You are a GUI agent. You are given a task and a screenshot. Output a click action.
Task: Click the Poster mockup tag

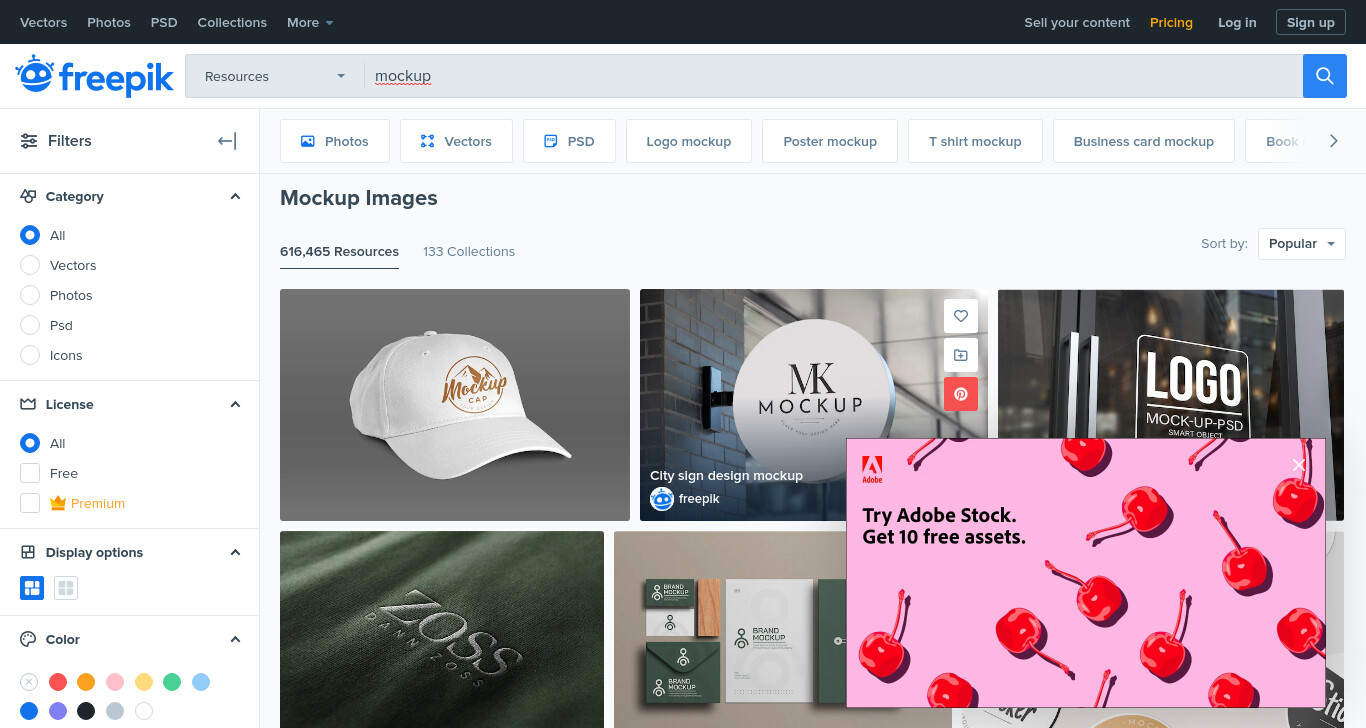point(830,141)
